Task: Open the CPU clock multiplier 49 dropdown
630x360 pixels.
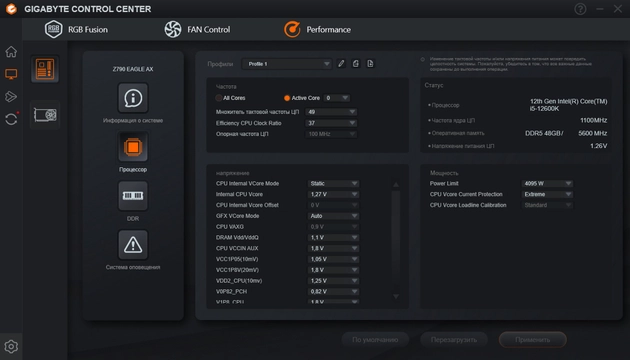Action: click(x=331, y=112)
